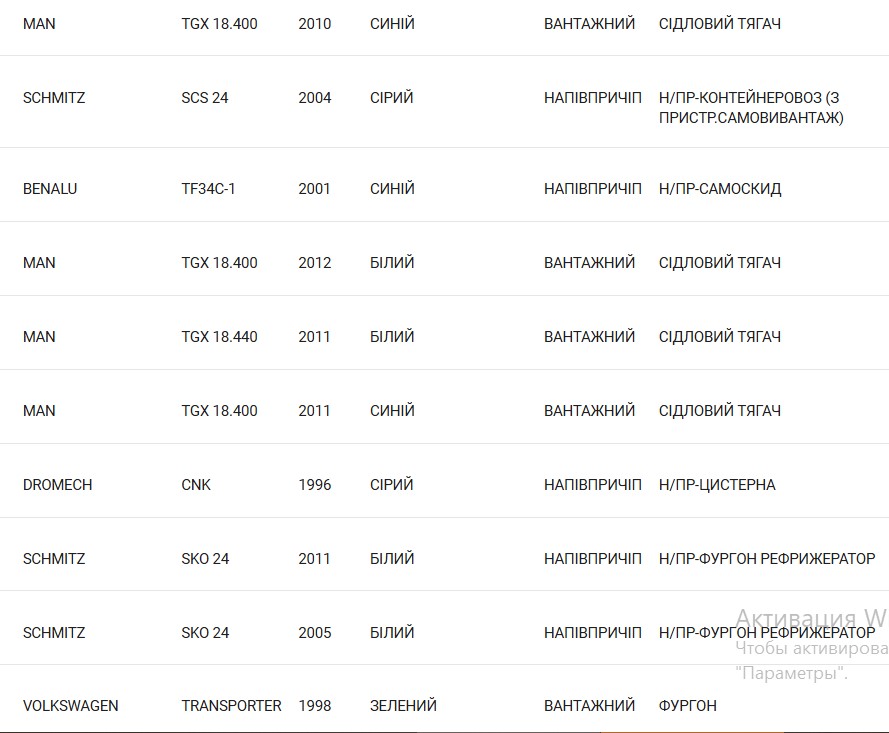The image size is (889, 733).
Task: Select the TGX 18.440 model cell
Action: tap(219, 337)
